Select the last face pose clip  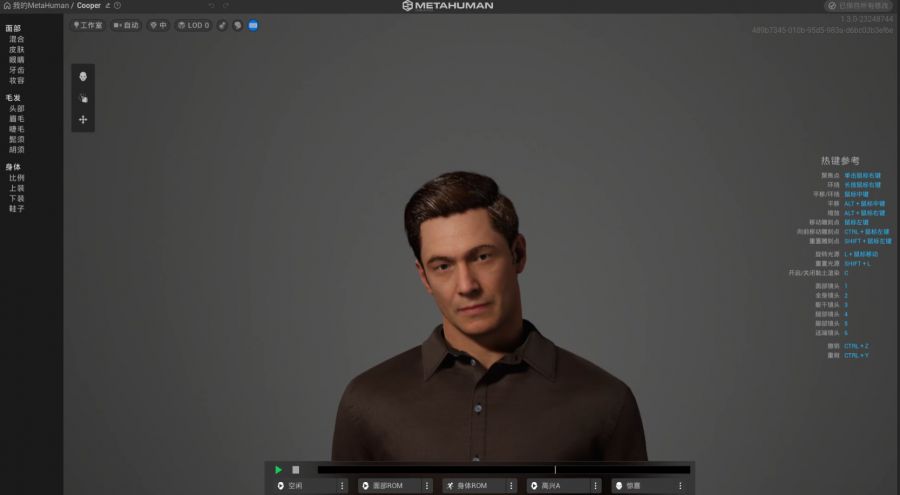pos(649,486)
